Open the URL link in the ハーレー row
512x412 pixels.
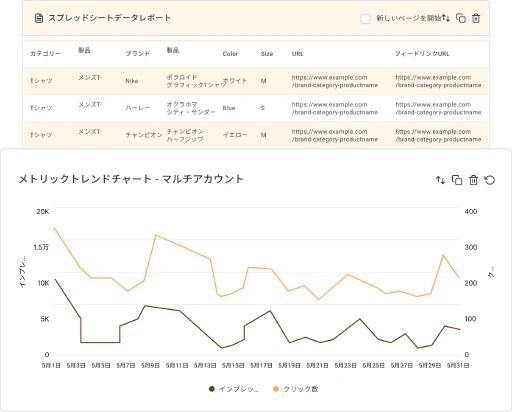click(x=335, y=108)
